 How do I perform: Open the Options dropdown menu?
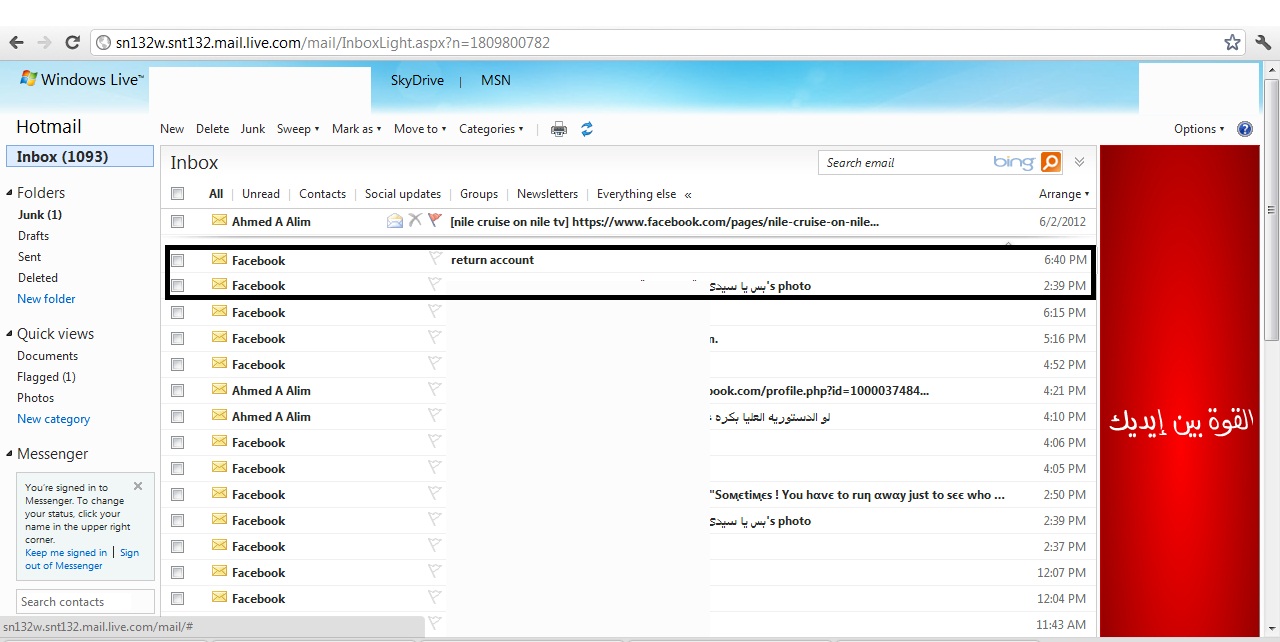(1199, 129)
